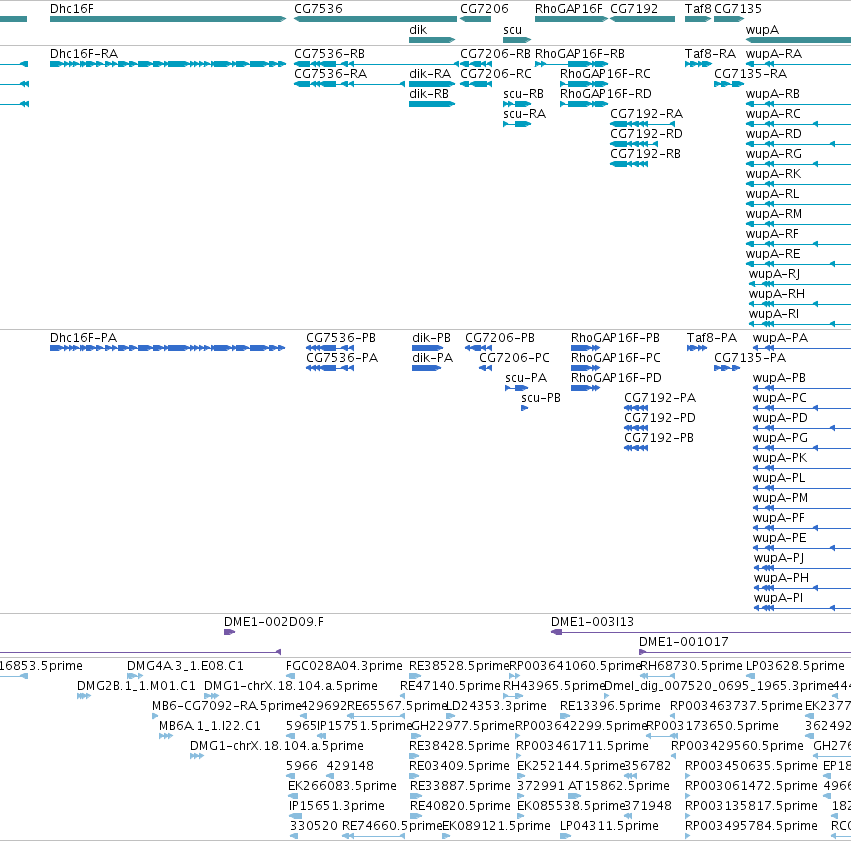Click transcript RhoGAP16F-RB
This screenshot has height=841, width=851.
pyautogui.click(x=571, y=64)
